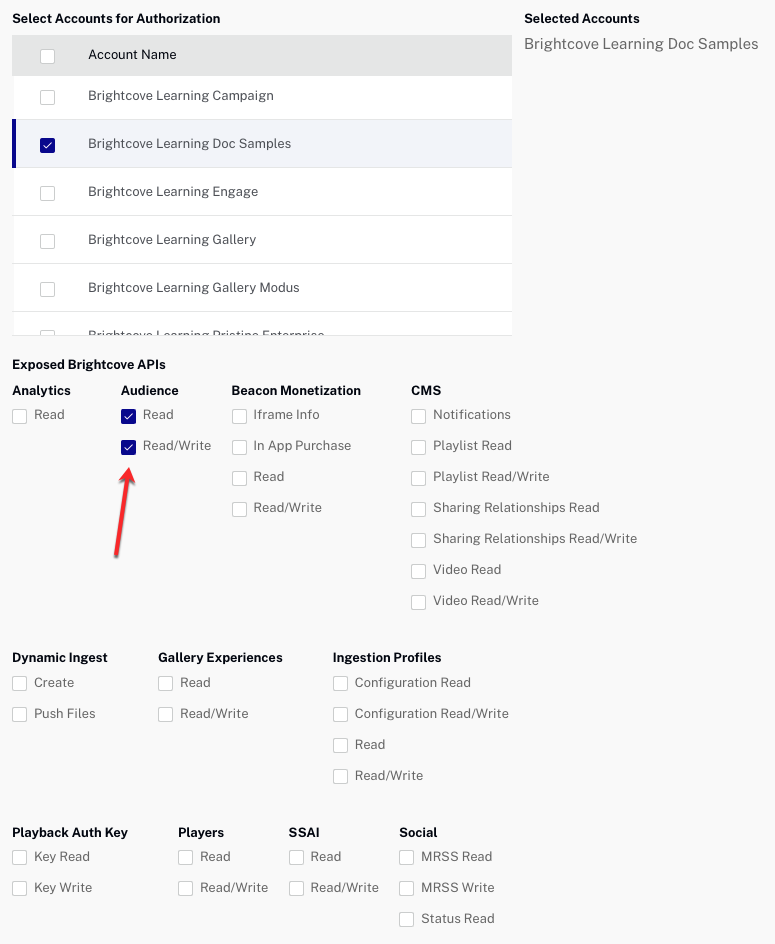The width and height of the screenshot is (775, 944).
Task: Check the Brightcove Learning Gallery account
Action: (x=47, y=240)
